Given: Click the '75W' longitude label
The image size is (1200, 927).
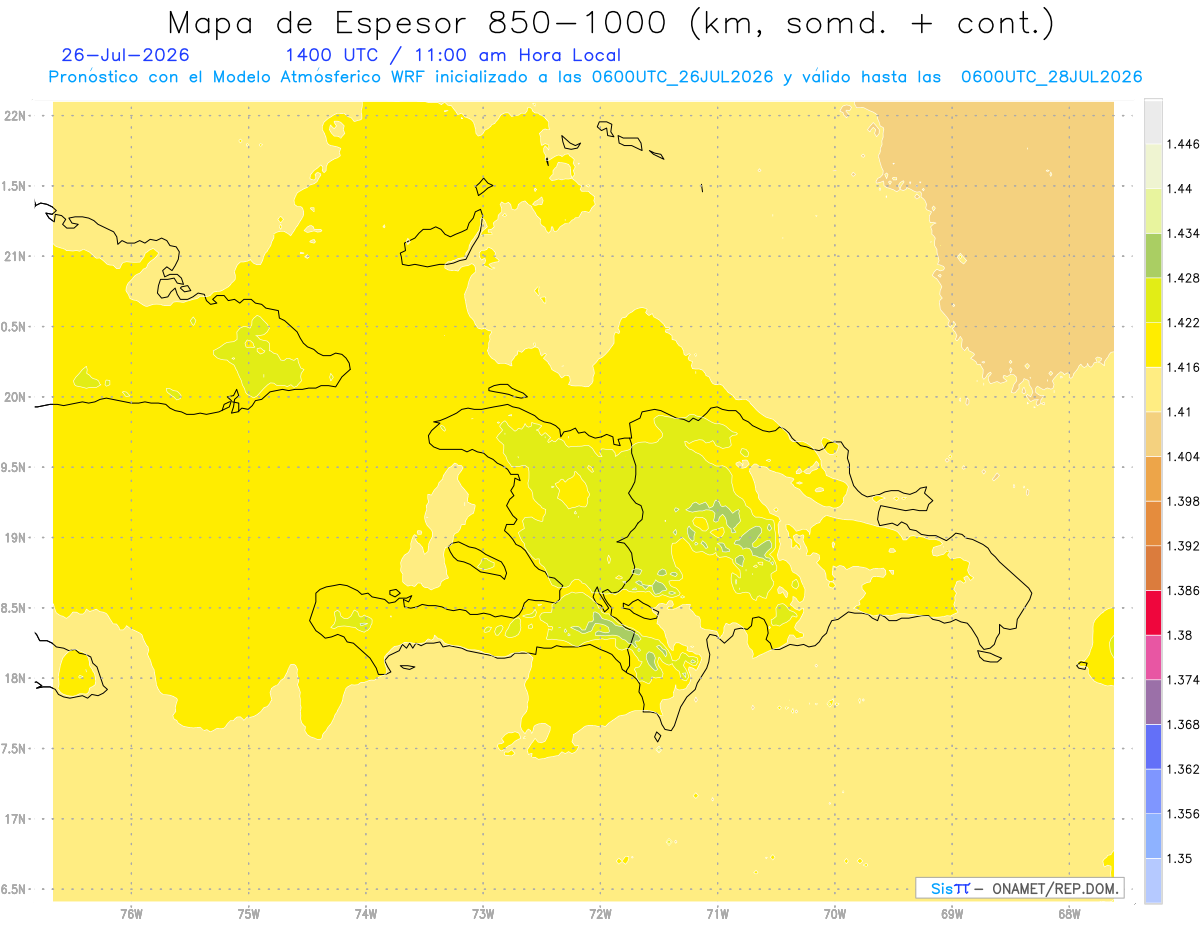Looking at the screenshot, I should [x=249, y=913].
